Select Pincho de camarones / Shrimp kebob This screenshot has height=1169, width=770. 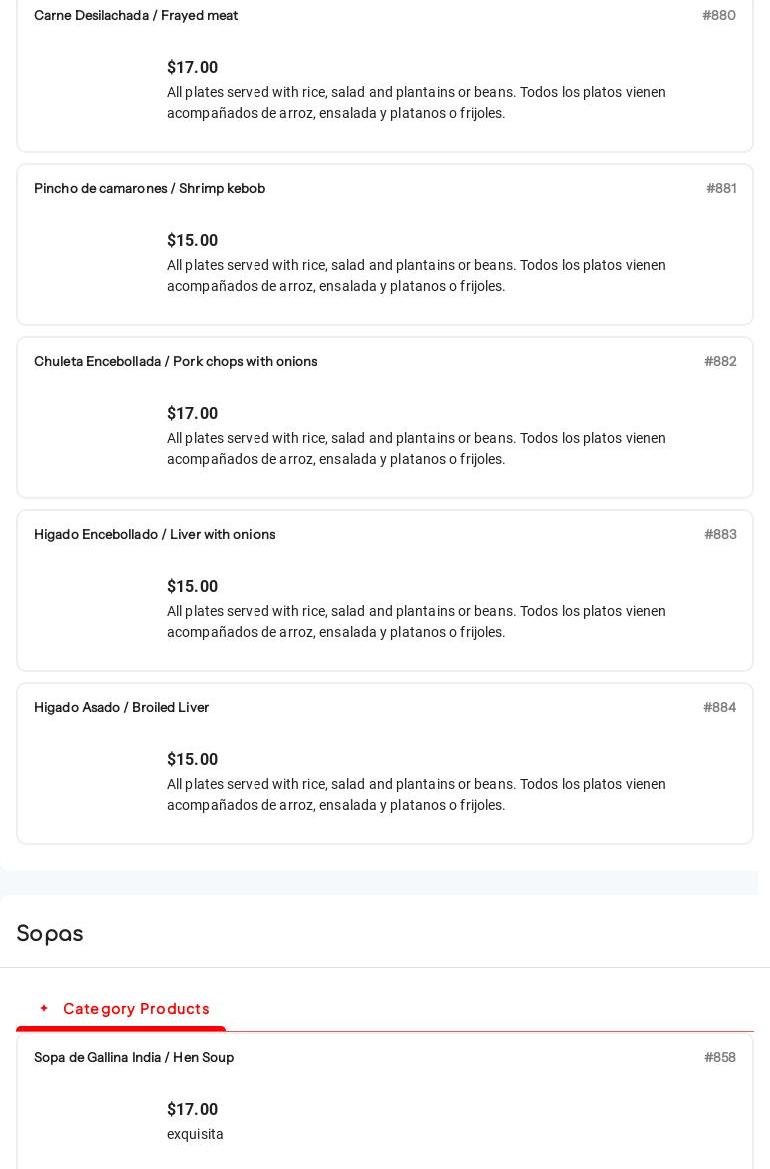tap(149, 188)
